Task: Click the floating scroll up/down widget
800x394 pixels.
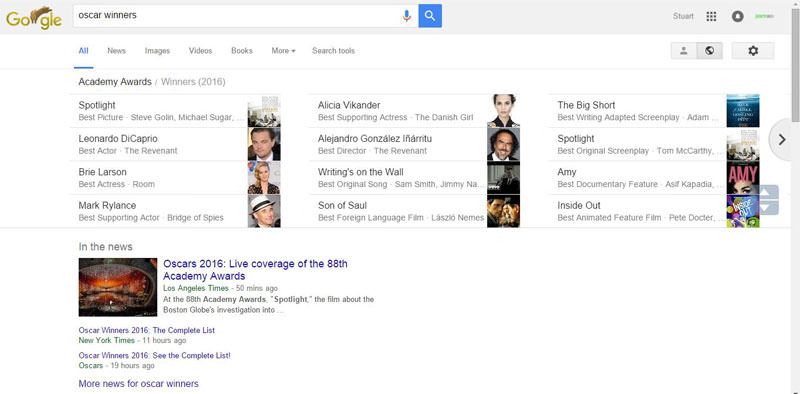Action: point(769,200)
